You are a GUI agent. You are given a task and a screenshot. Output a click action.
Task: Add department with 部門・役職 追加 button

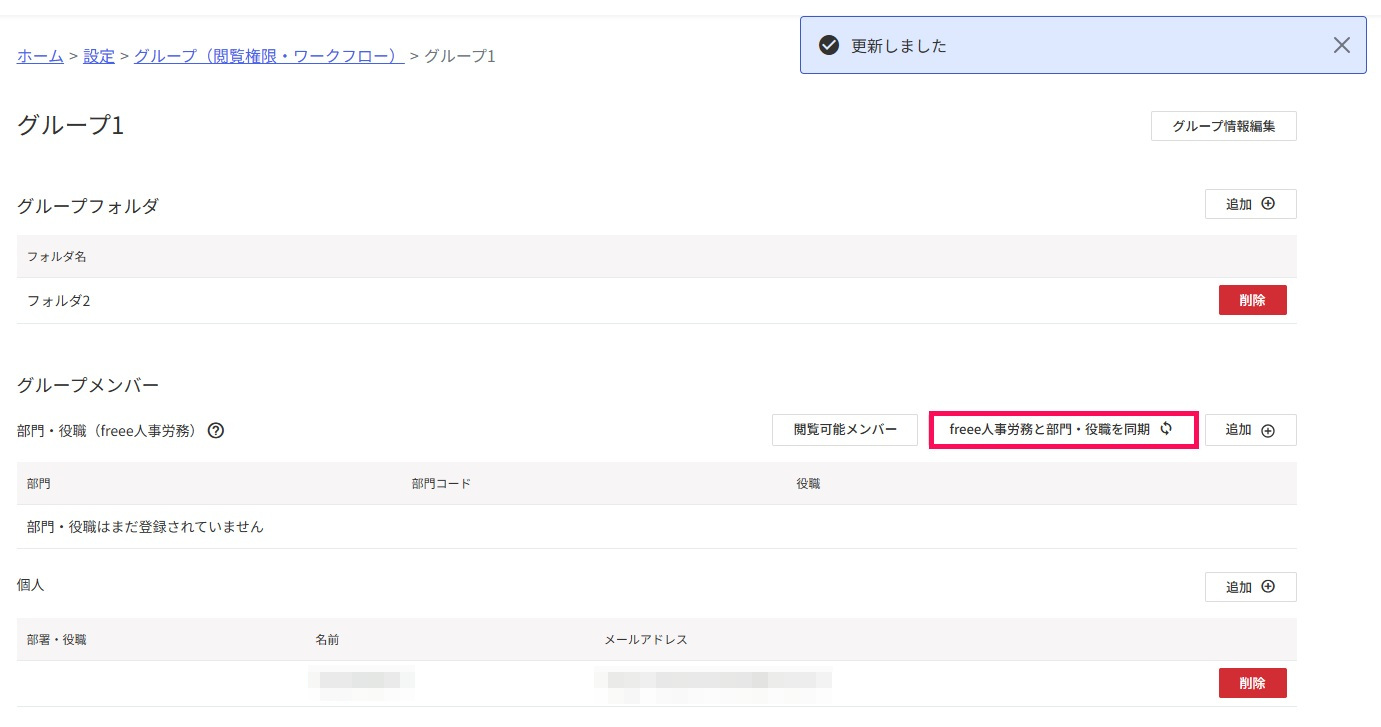pos(1251,430)
